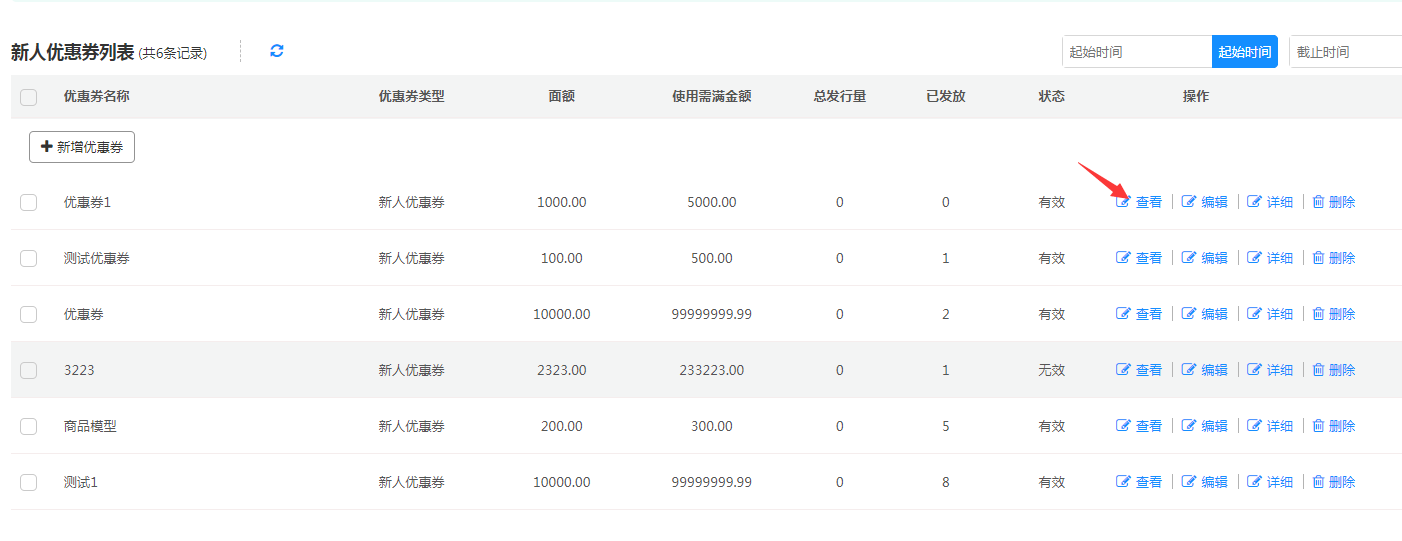Click 删除 trash icon for 3223 row
The width and height of the screenshot is (1402, 541).
pyautogui.click(x=1318, y=370)
